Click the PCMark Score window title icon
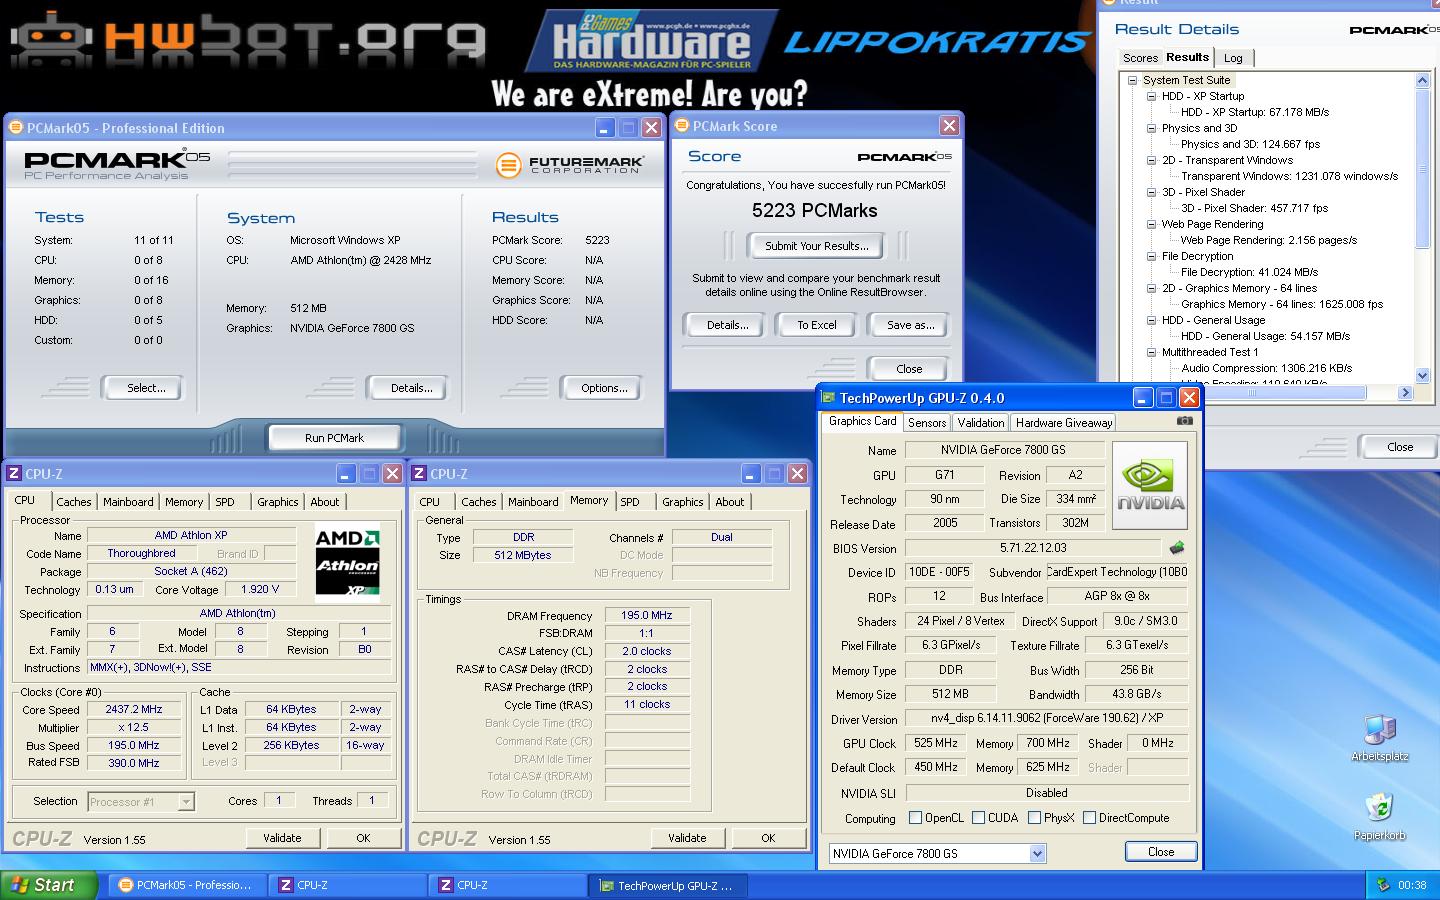Viewport: 1440px width, 900px height. [682, 126]
